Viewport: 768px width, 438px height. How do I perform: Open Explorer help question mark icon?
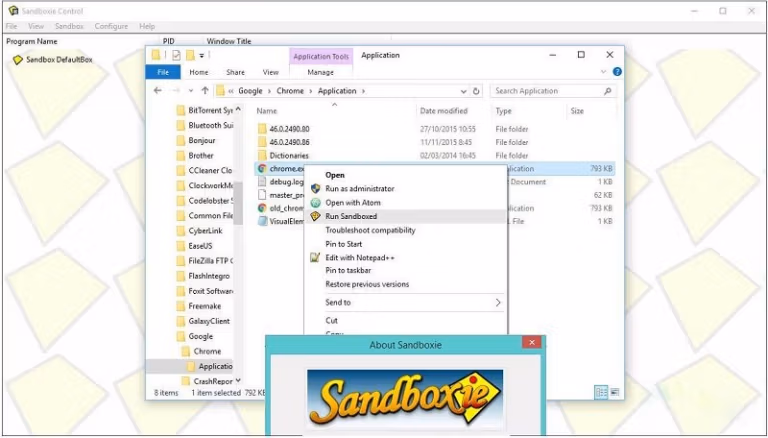(x=617, y=72)
